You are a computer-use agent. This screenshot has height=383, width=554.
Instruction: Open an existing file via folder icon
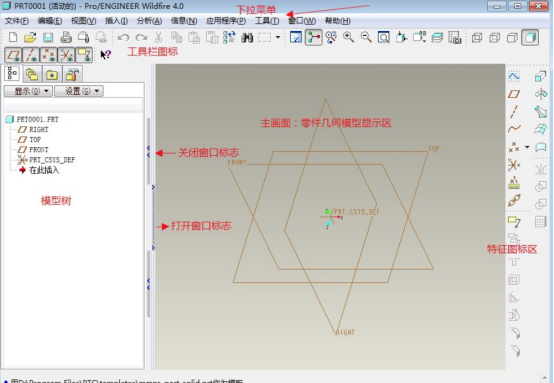pos(30,37)
